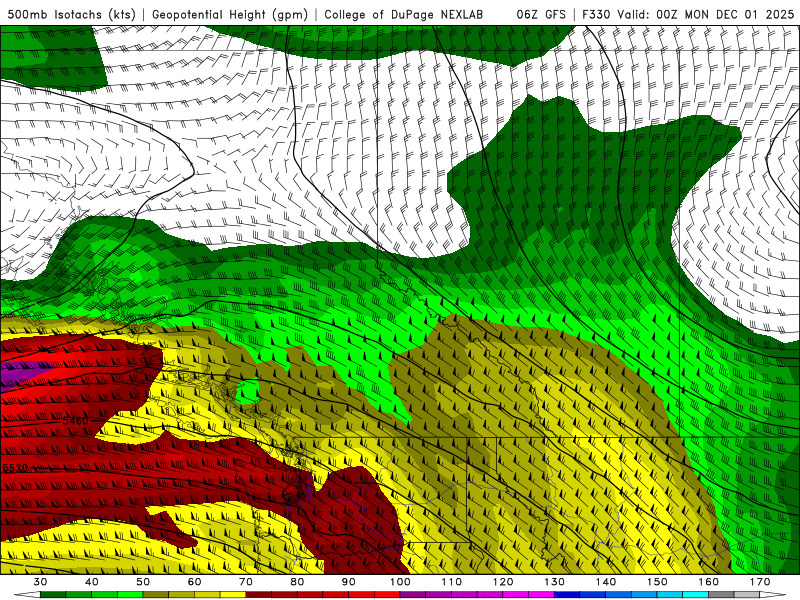Pick the magenta 125-130 kt legend swatch
This screenshot has height=600, width=800.
click(x=541, y=595)
